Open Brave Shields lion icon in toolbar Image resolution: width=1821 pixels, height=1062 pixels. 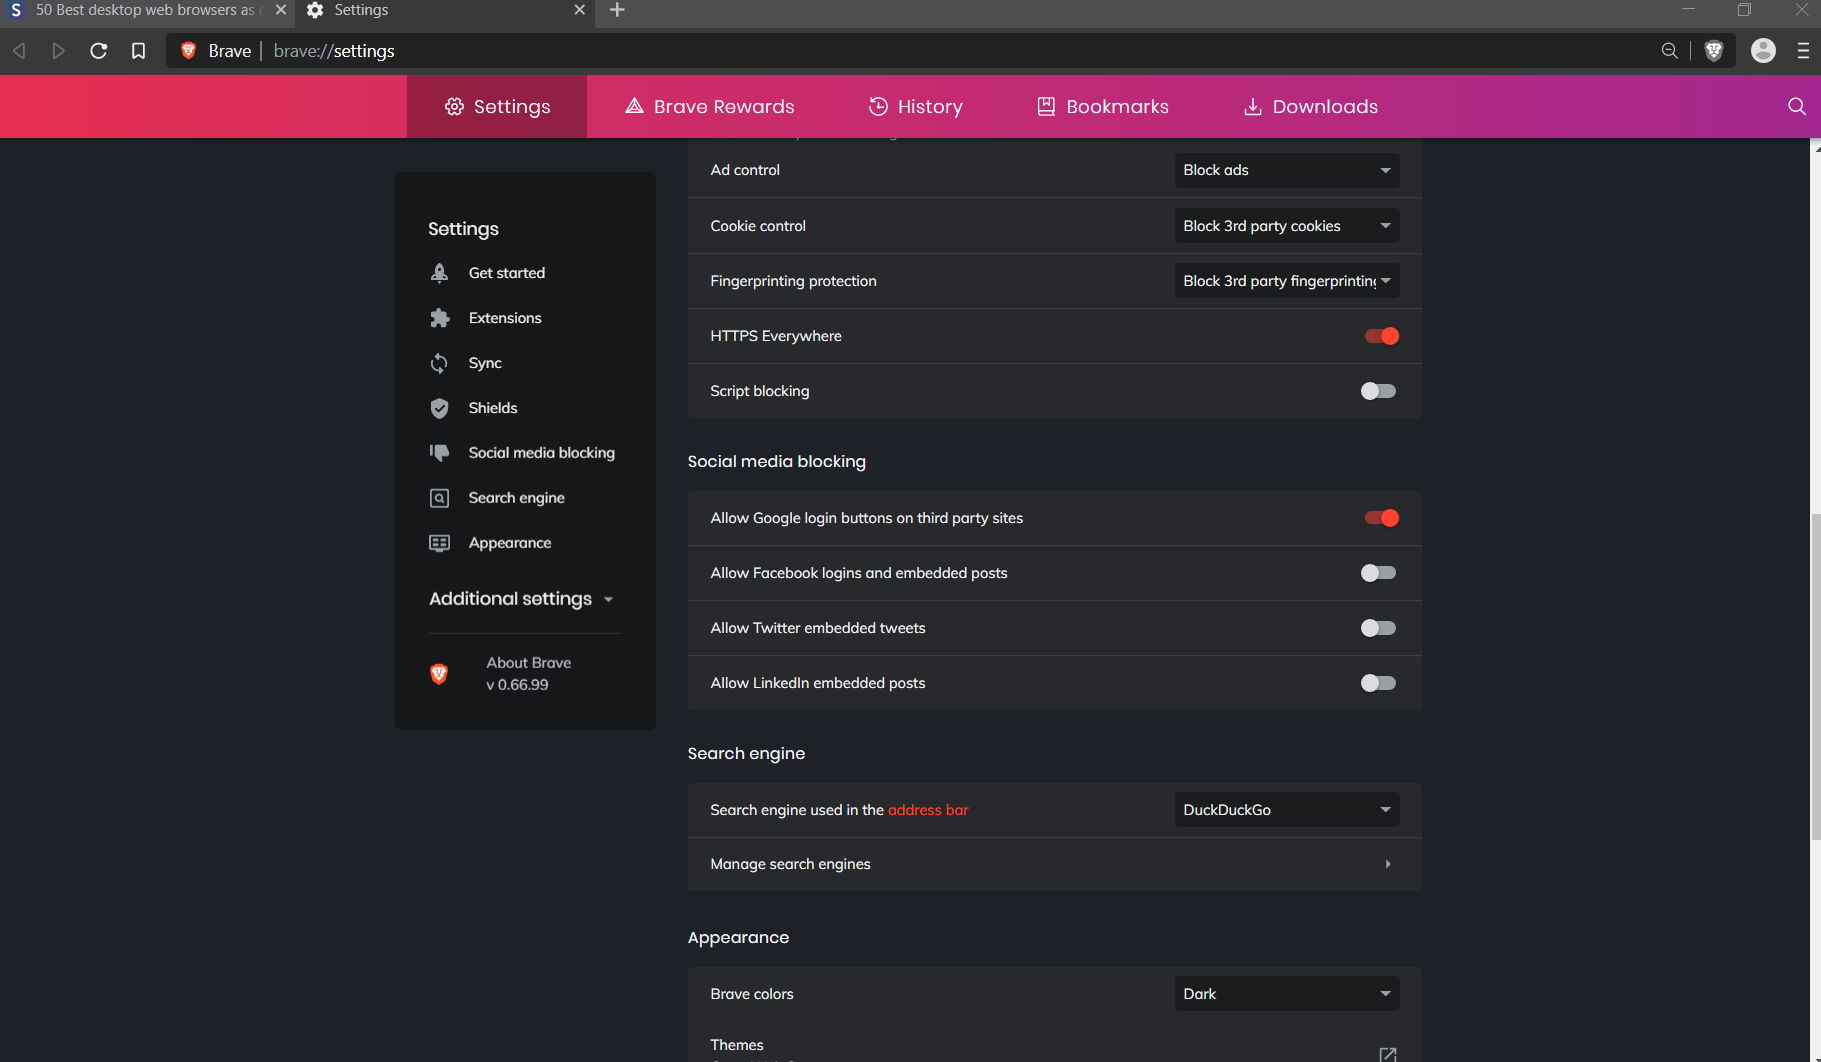[1713, 51]
